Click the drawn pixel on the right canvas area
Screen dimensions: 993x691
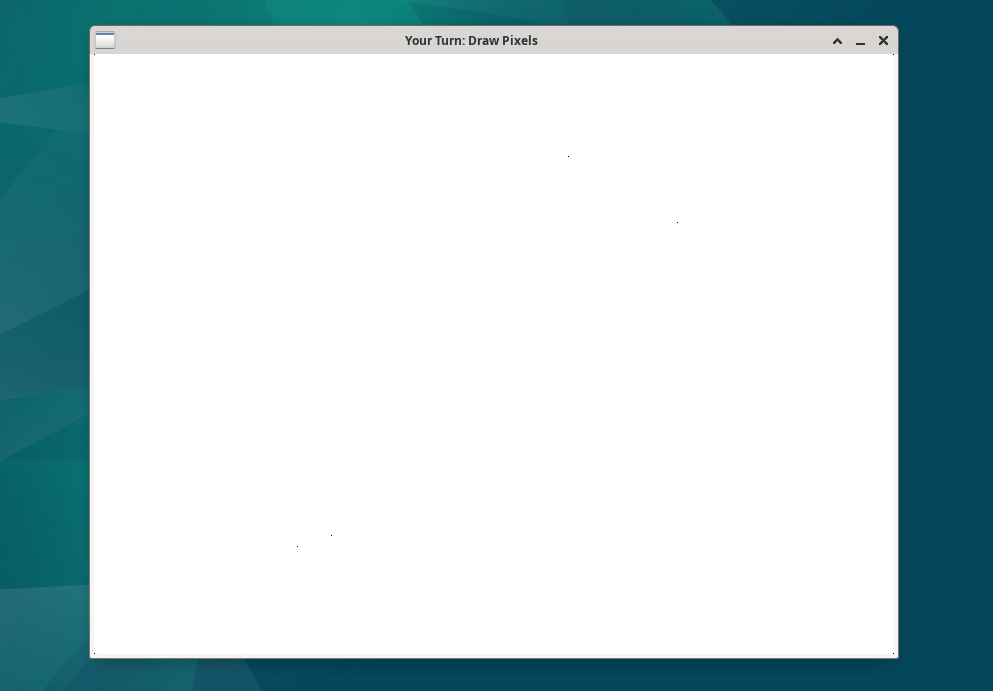click(677, 222)
